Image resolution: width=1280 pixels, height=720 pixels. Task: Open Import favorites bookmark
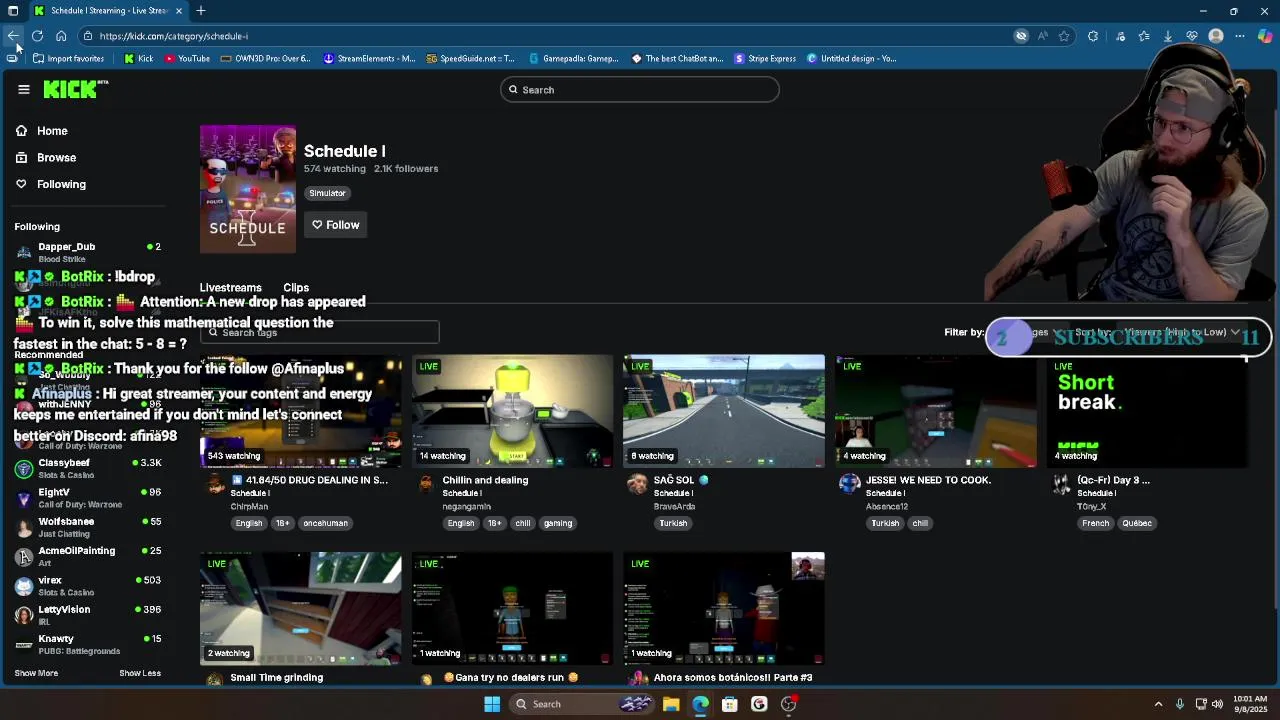pyautogui.click(x=68, y=58)
